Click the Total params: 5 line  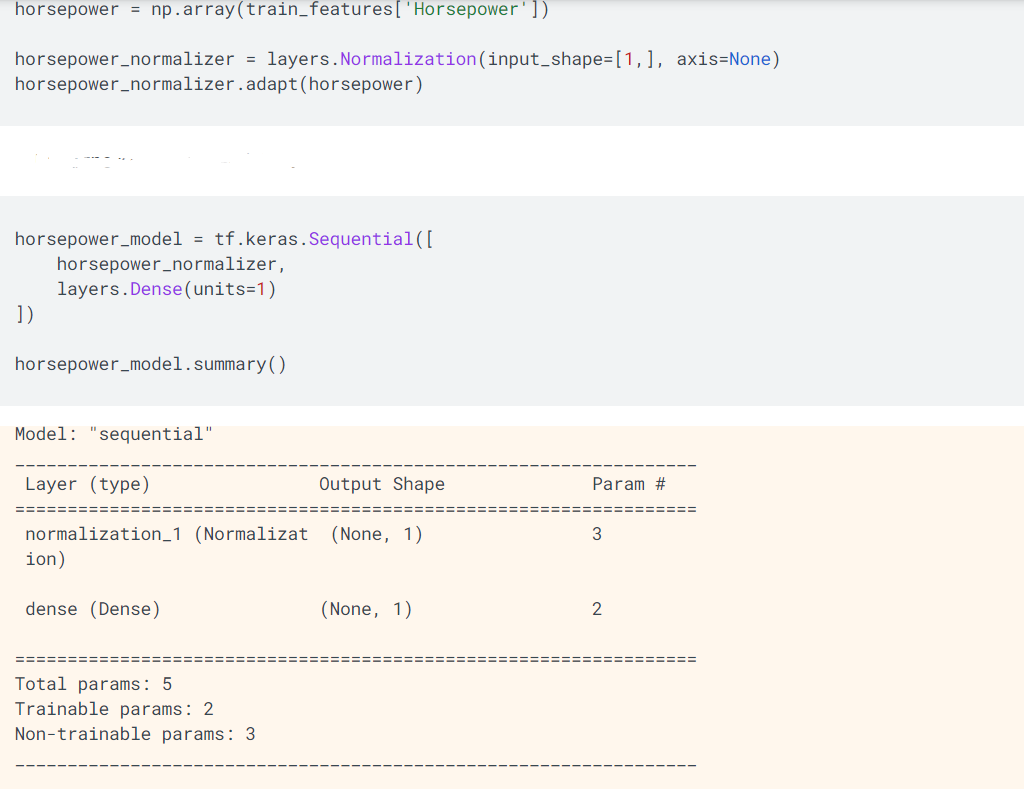[93, 684]
